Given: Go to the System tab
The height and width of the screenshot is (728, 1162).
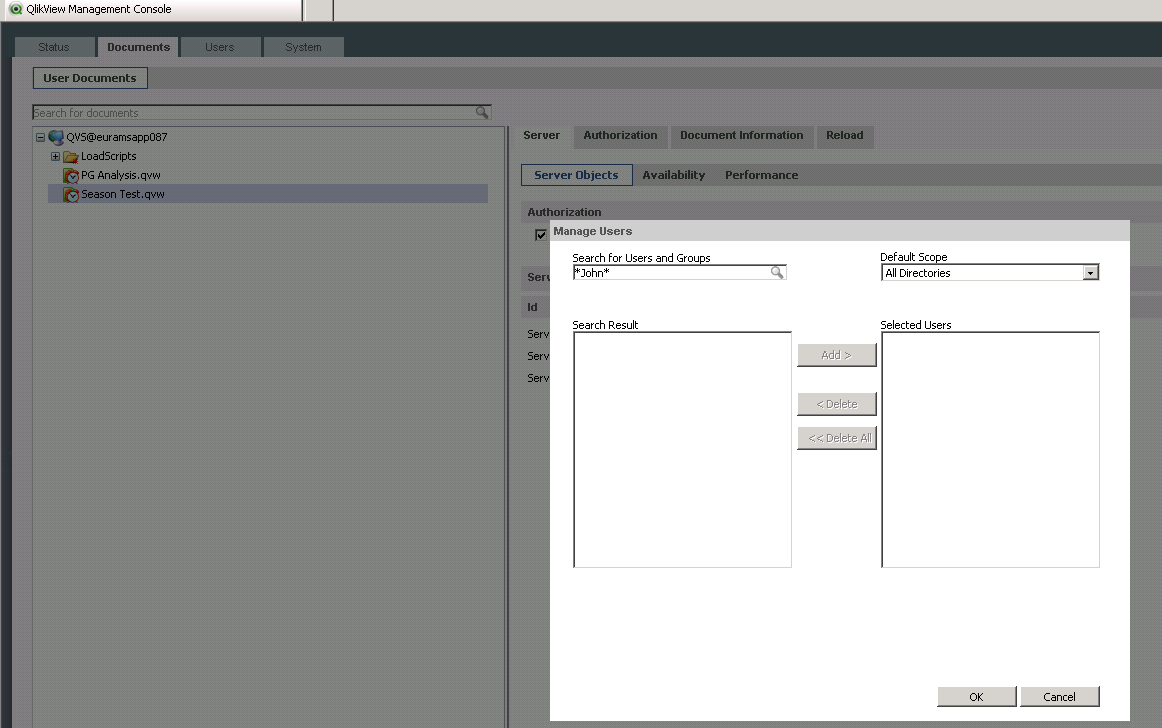Looking at the screenshot, I should 303,47.
